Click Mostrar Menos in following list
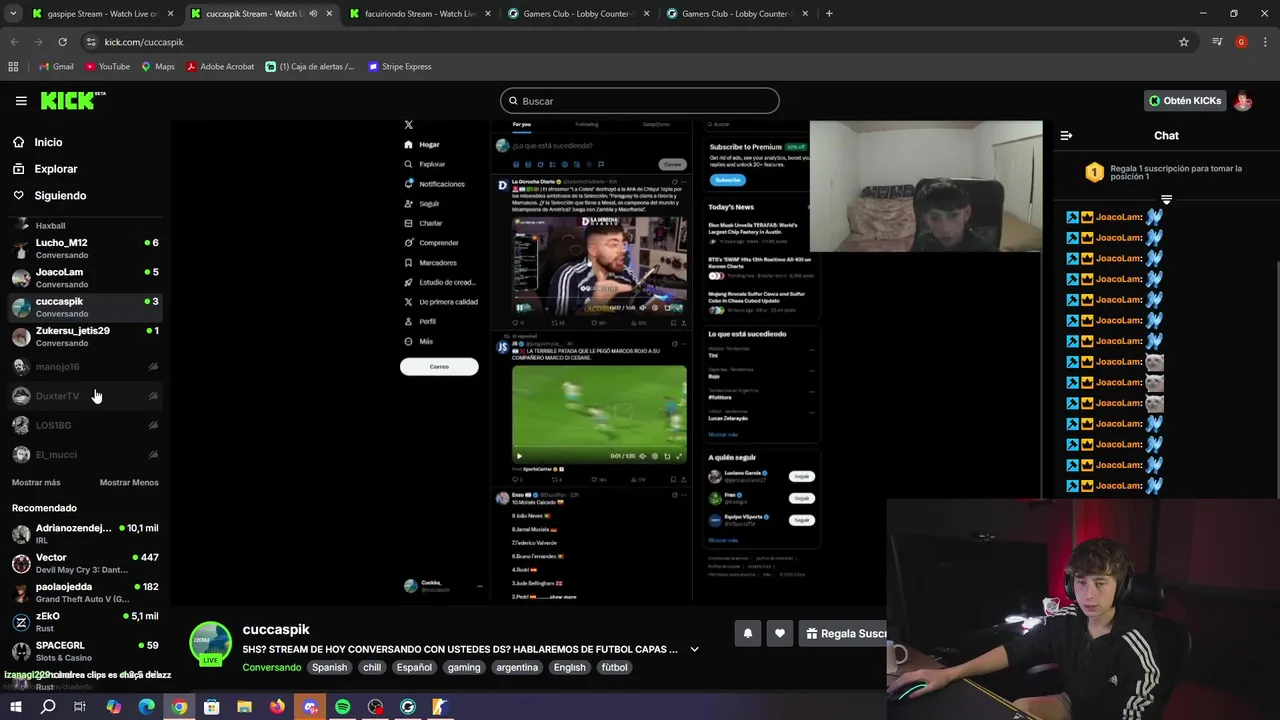 [x=129, y=482]
